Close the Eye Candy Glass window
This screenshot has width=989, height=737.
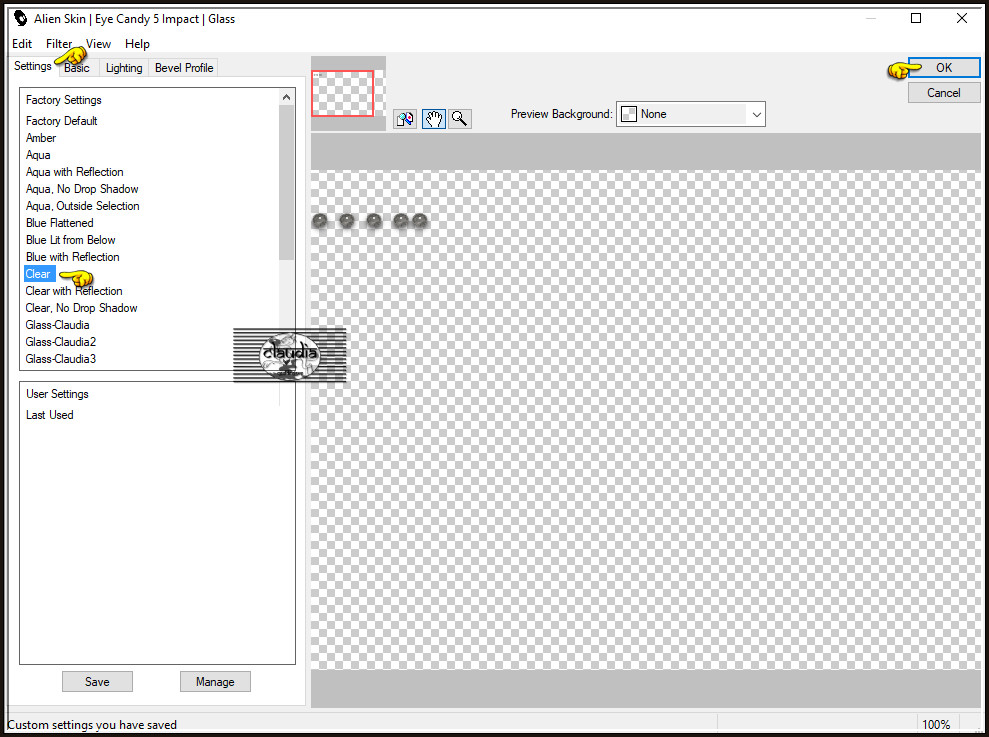(961, 18)
